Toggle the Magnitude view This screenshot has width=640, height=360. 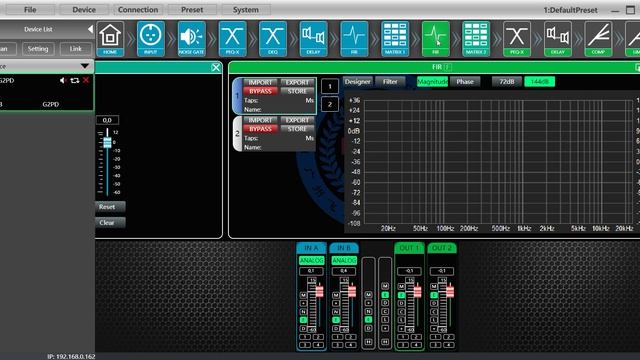[432, 82]
